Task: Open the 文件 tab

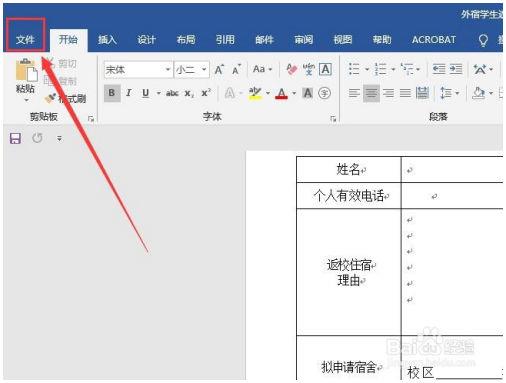Action: (x=25, y=40)
